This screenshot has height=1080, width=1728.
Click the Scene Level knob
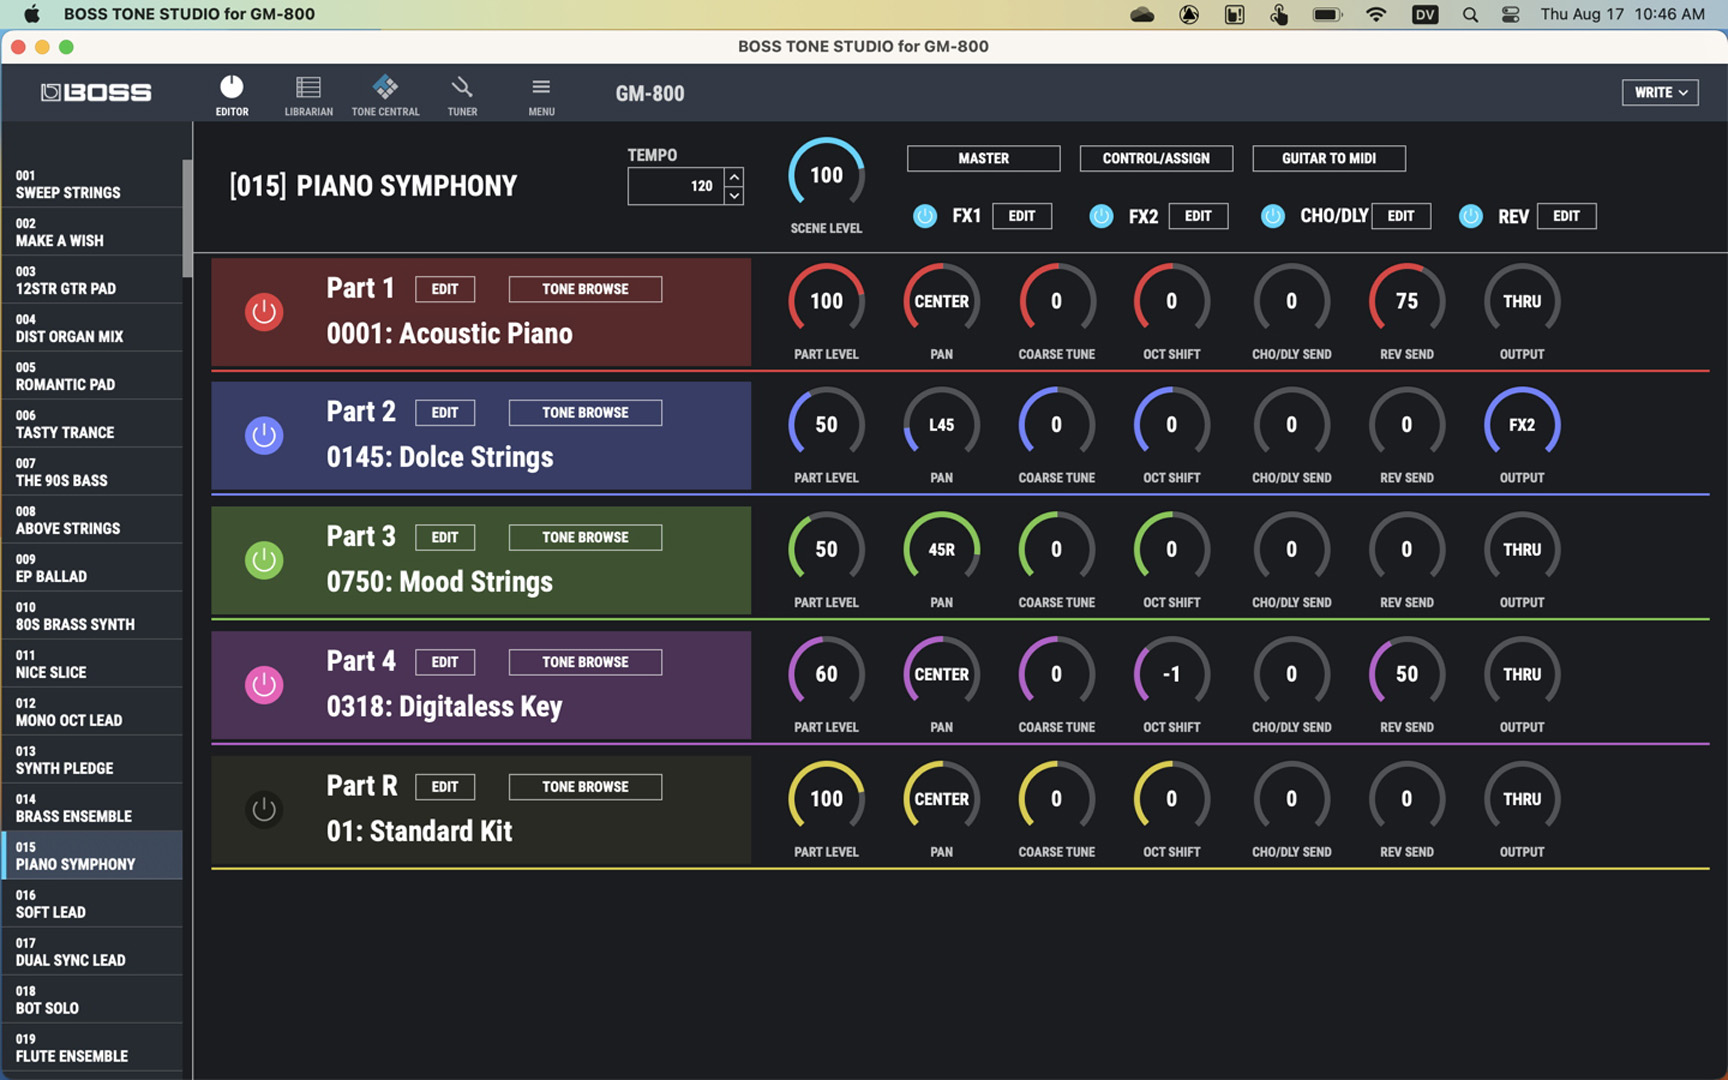[x=826, y=176]
